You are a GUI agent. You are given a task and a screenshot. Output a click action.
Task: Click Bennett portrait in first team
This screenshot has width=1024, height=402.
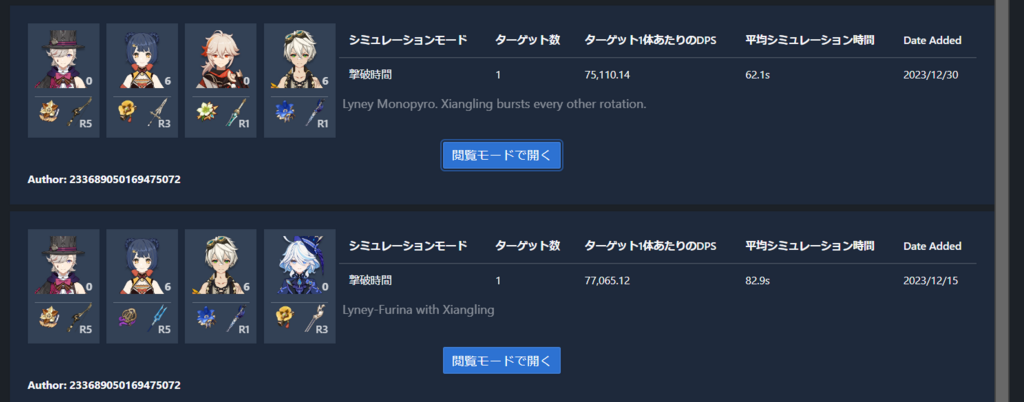(x=299, y=59)
